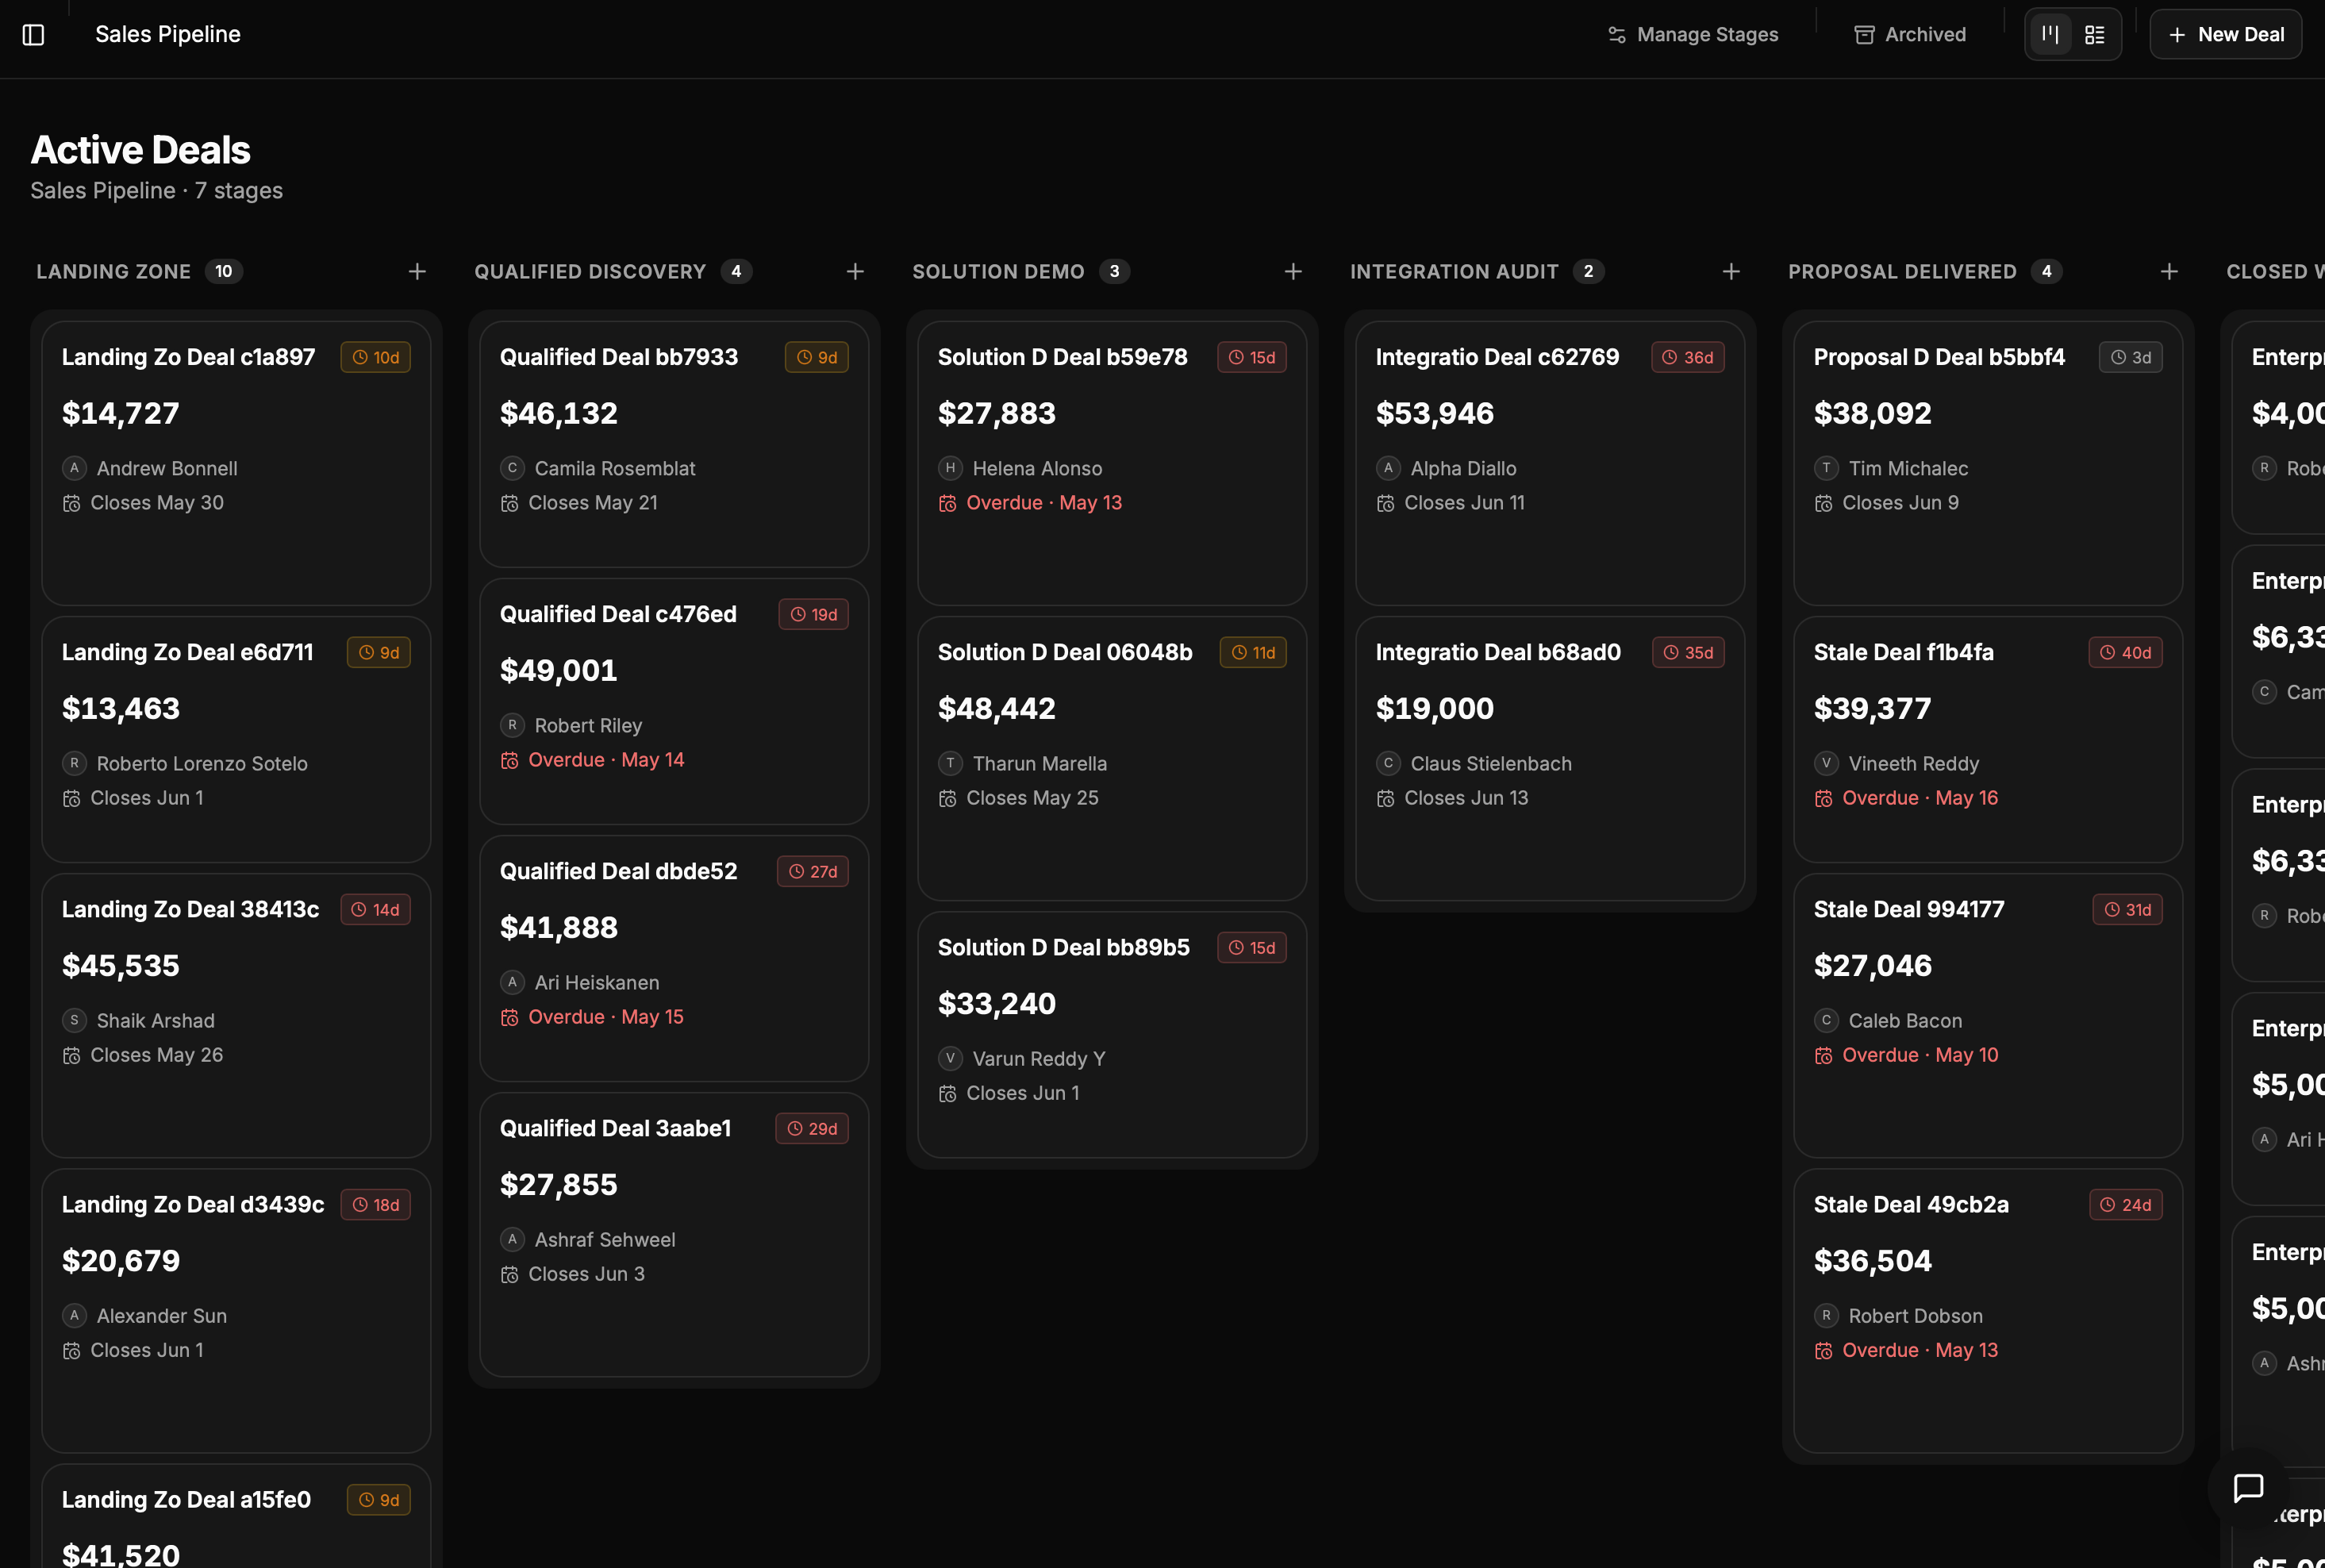Click Robert Dobson's avatar icon
The height and width of the screenshot is (1568, 2325).
tap(1826, 1316)
